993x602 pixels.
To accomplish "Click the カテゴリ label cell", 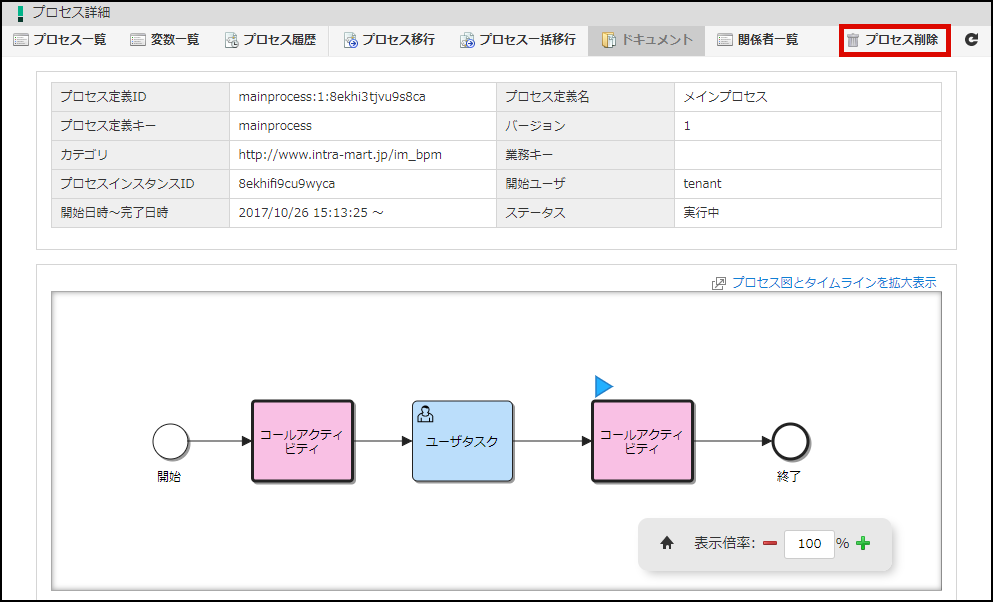I will 141,154.
